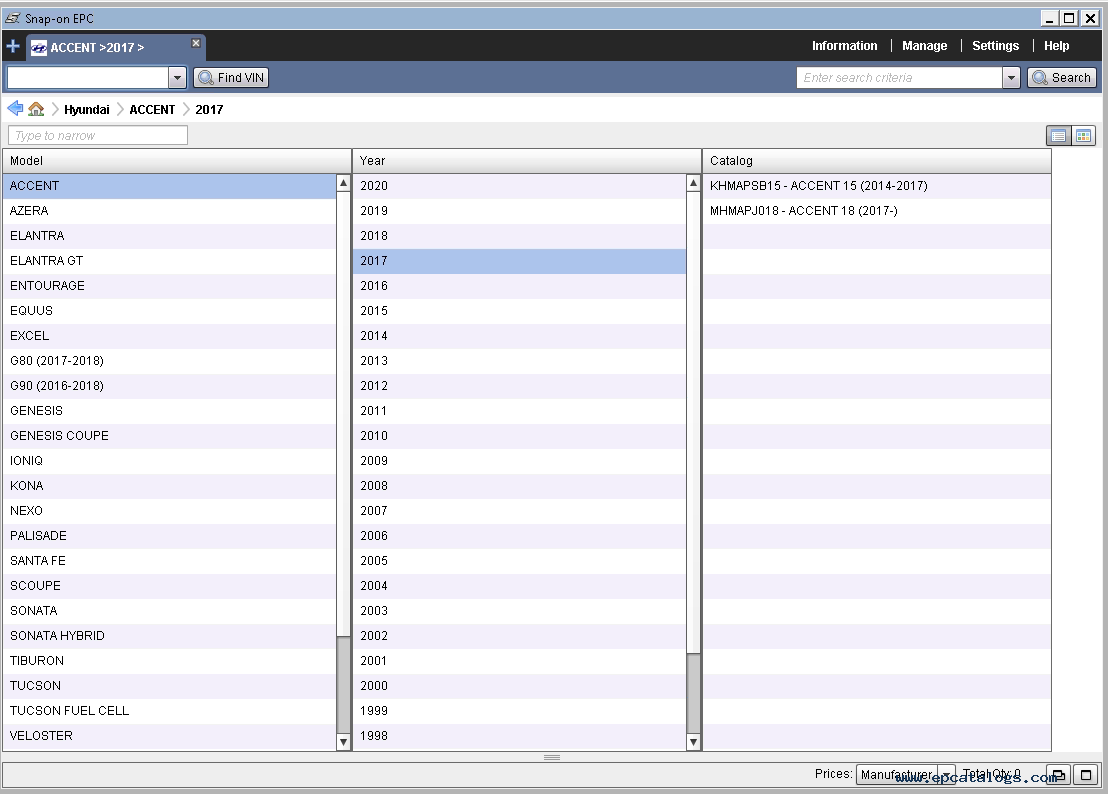
Task: Click the ACCENT breadcrumb link
Action: coord(152,109)
